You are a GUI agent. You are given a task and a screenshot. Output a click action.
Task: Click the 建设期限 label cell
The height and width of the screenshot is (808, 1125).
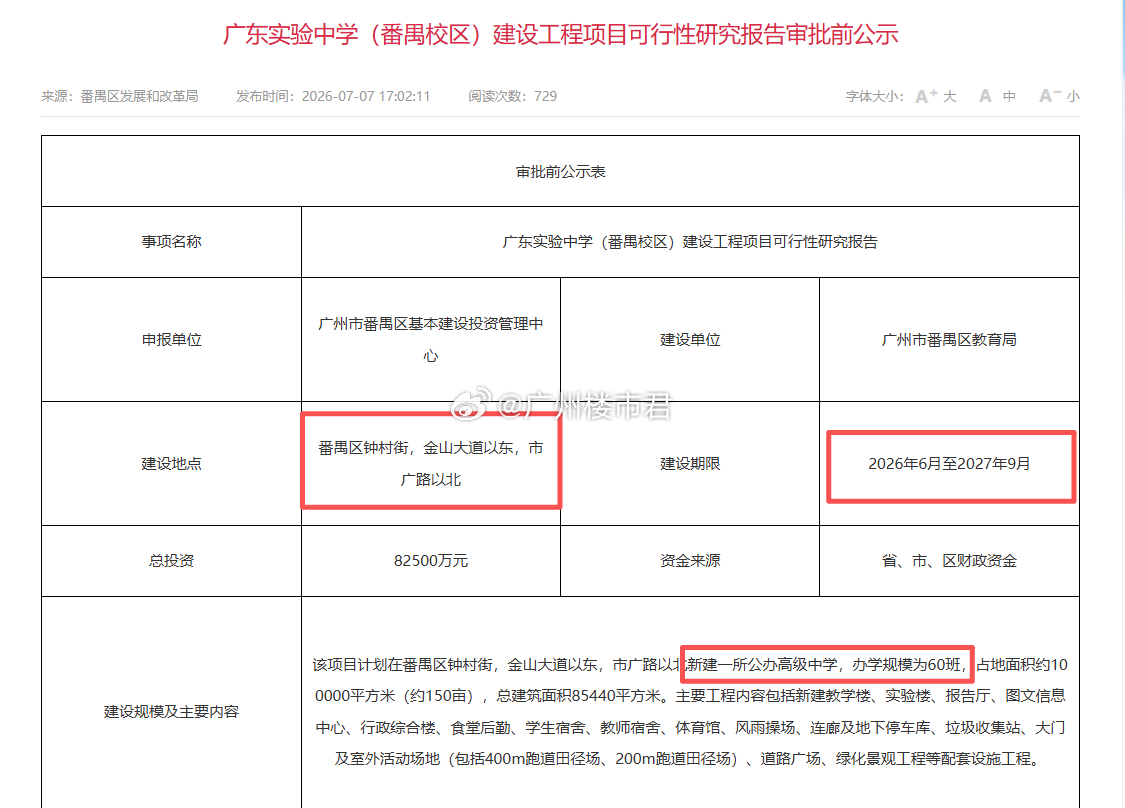tap(690, 464)
